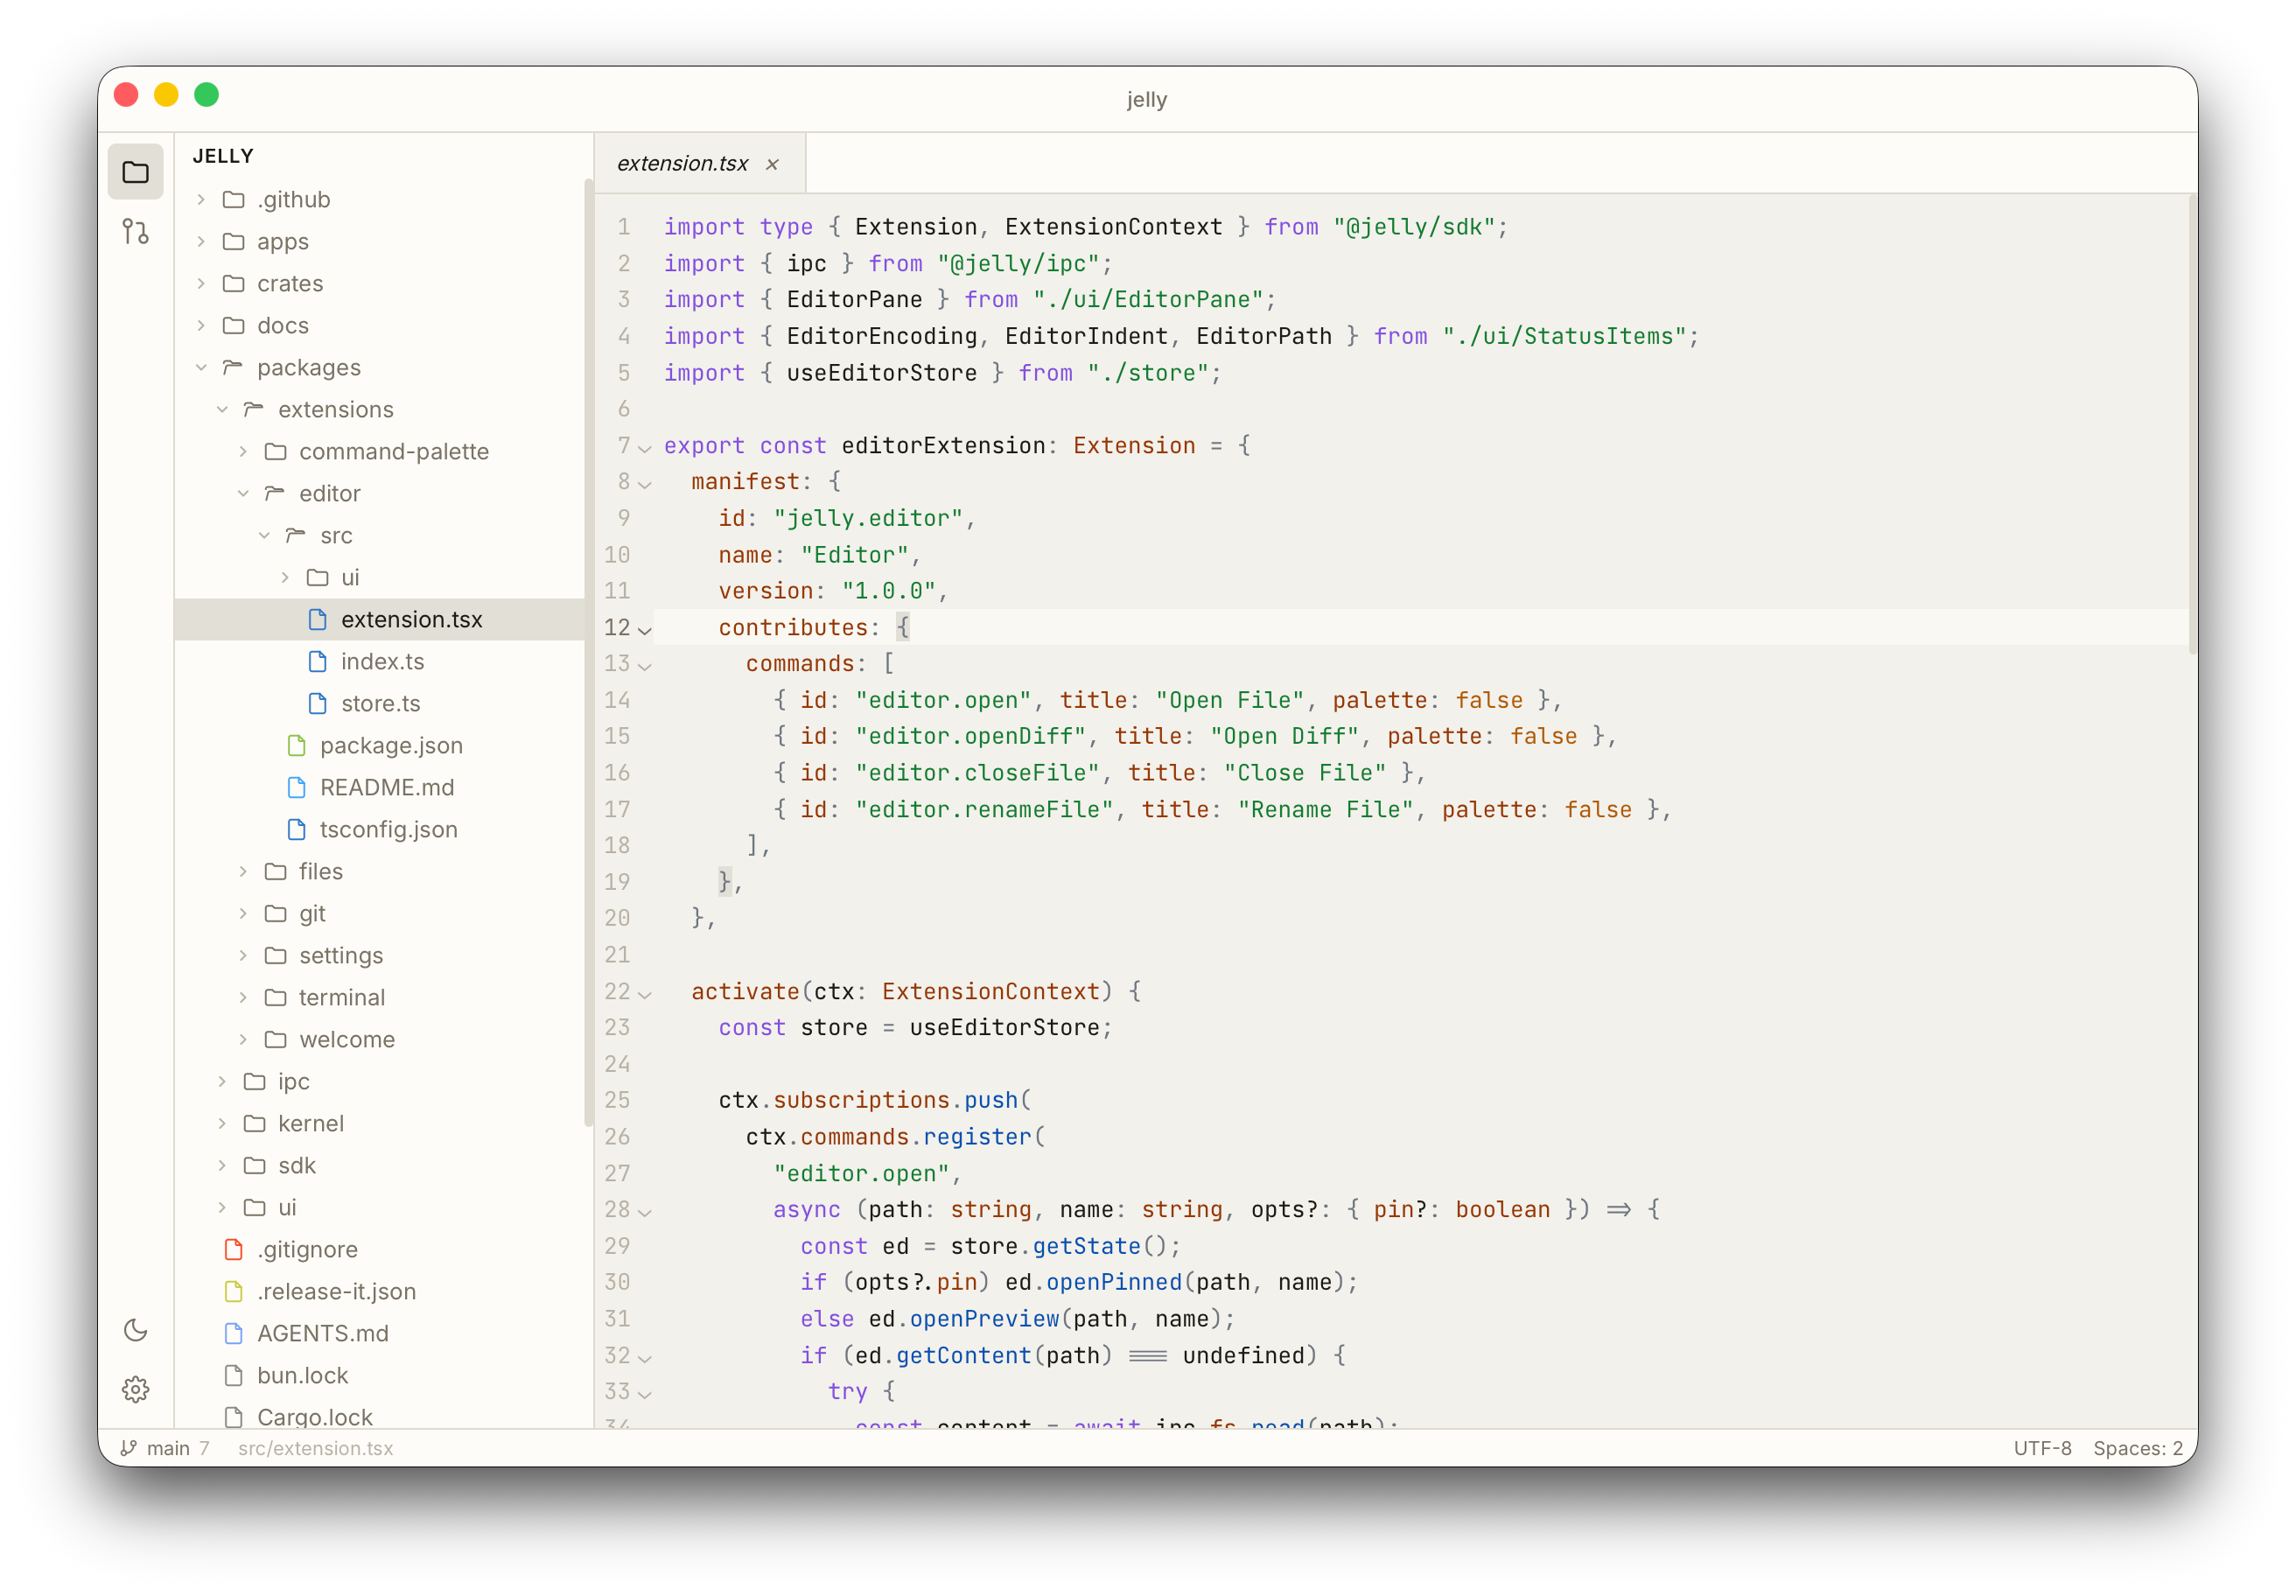The height and width of the screenshot is (1596, 2296).
Task: Expand the sdk folder chevron
Action: [222, 1165]
